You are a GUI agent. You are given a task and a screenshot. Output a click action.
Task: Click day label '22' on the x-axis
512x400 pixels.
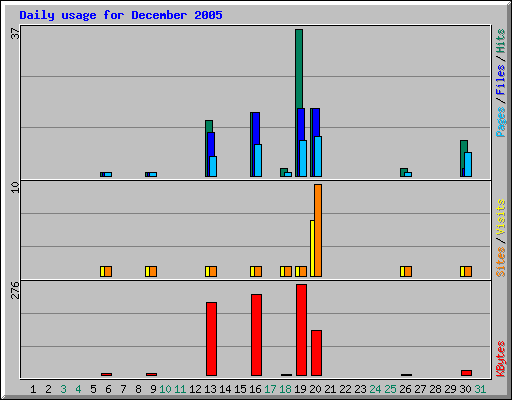click(x=345, y=389)
